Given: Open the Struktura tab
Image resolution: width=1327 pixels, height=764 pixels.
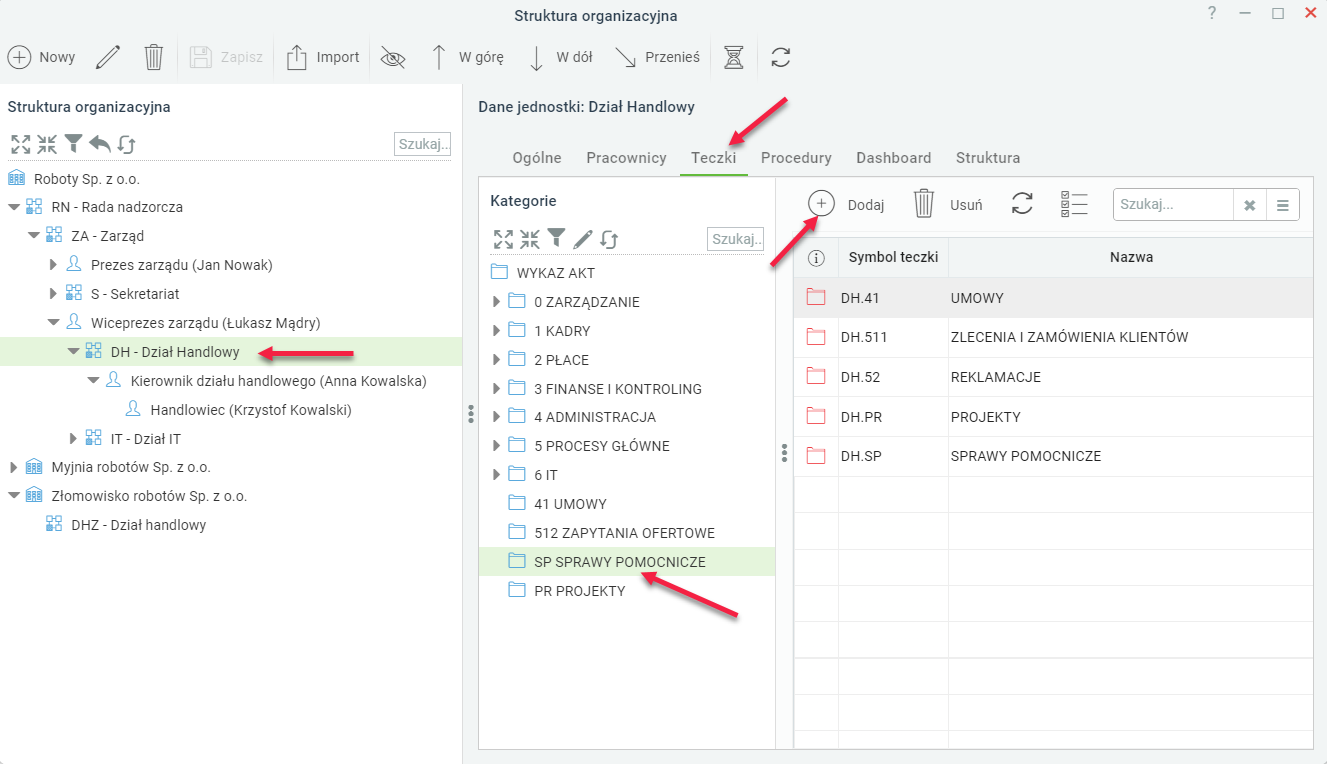Looking at the screenshot, I should tap(988, 158).
